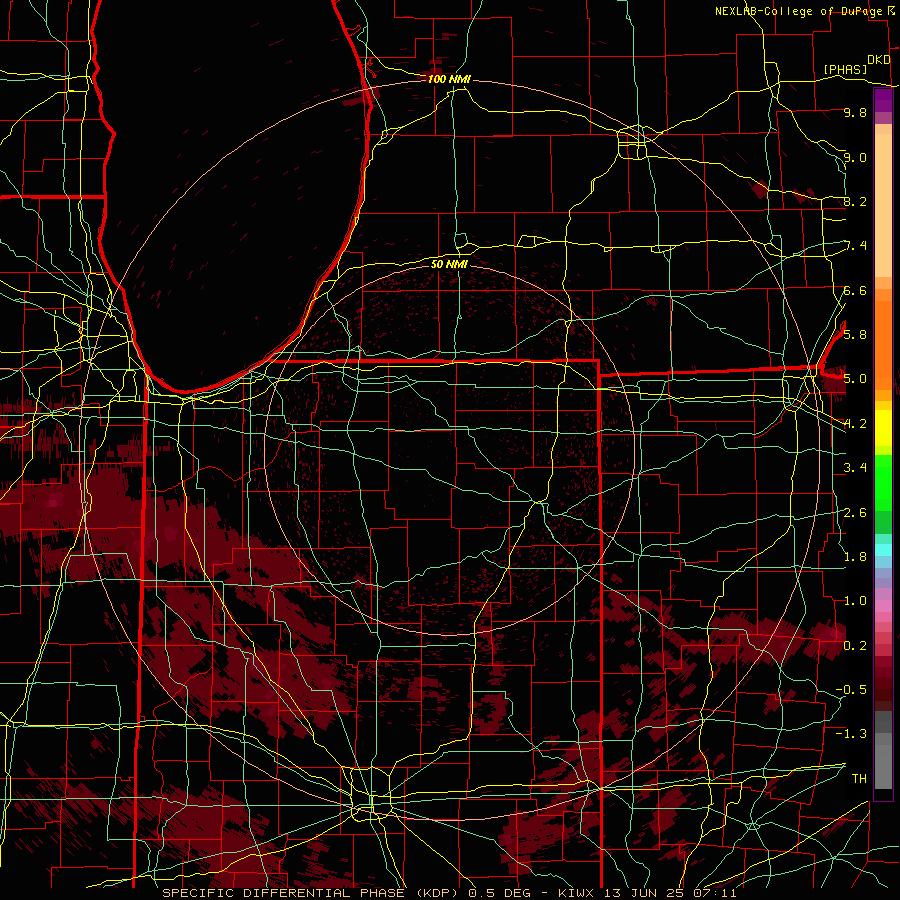
Task: Click the 100 NMI range ring label
Action: coord(449,79)
